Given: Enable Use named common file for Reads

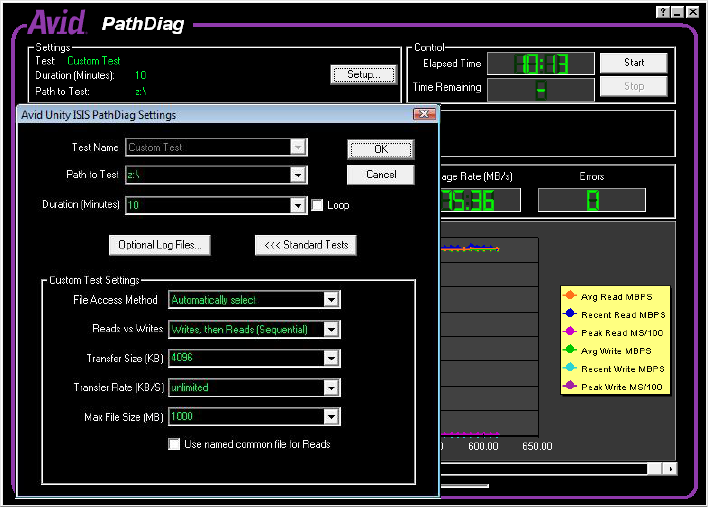Looking at the screenshot, I should pyautogui.click(x=174, y=444).
